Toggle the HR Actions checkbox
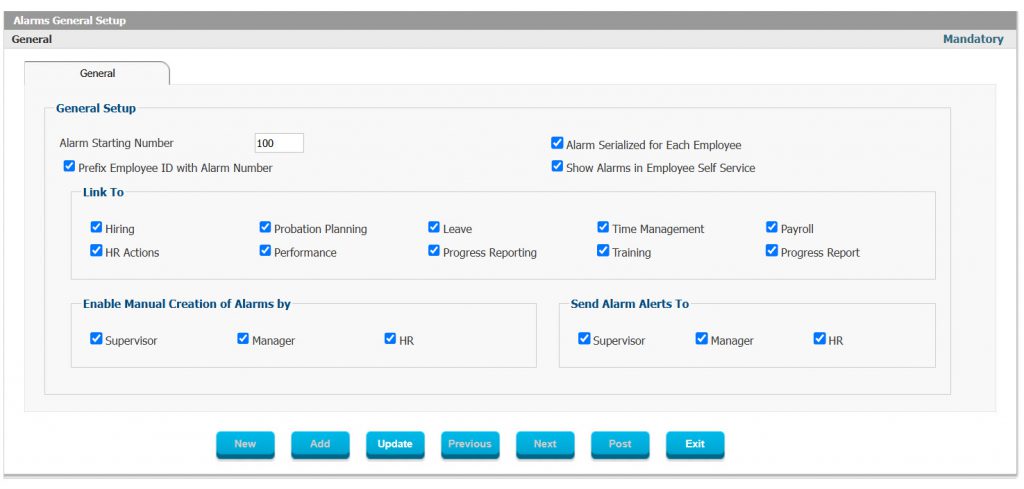The width and height of the screenshot is (1024, 489). (x=96, y=251)
